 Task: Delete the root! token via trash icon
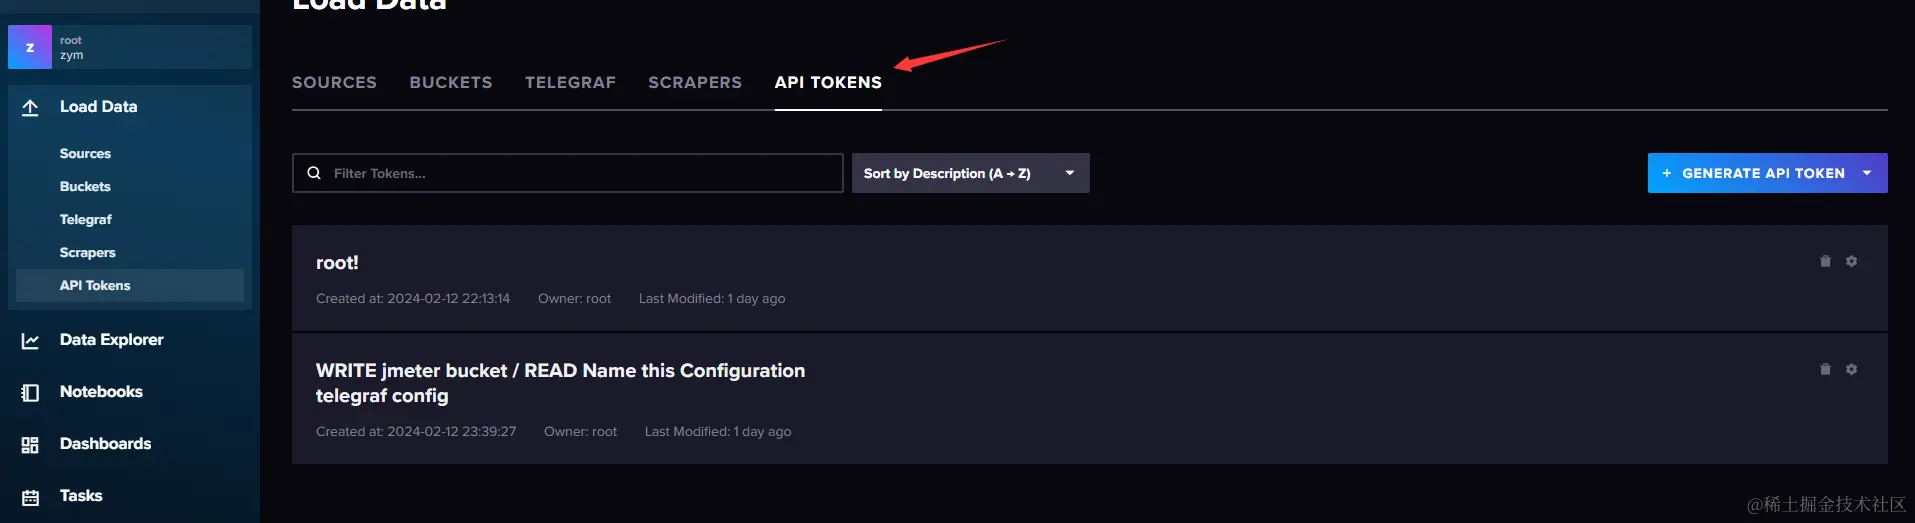(1825, 261)
